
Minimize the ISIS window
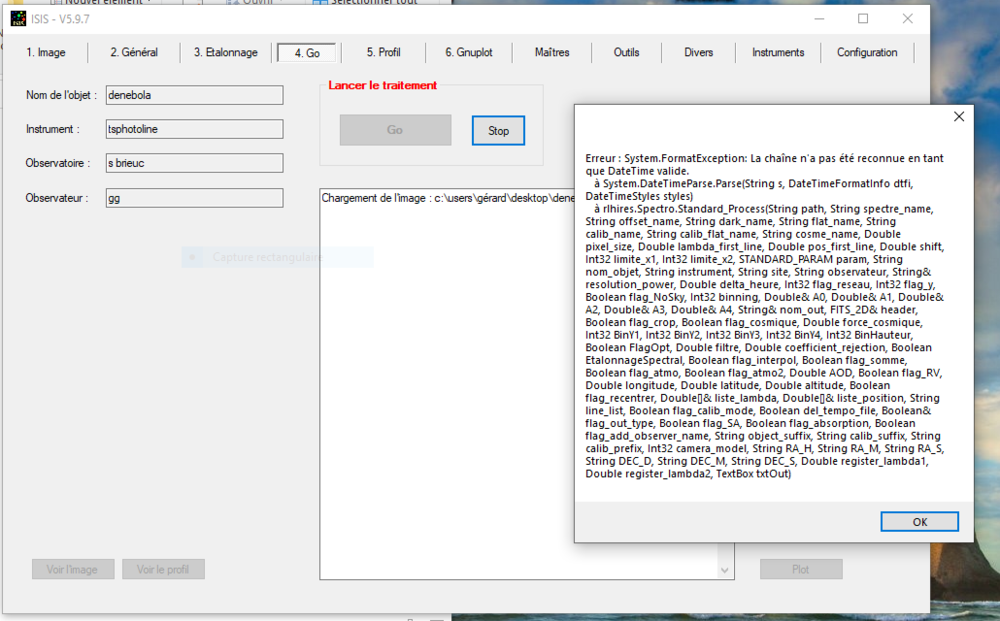click(820, 19)
